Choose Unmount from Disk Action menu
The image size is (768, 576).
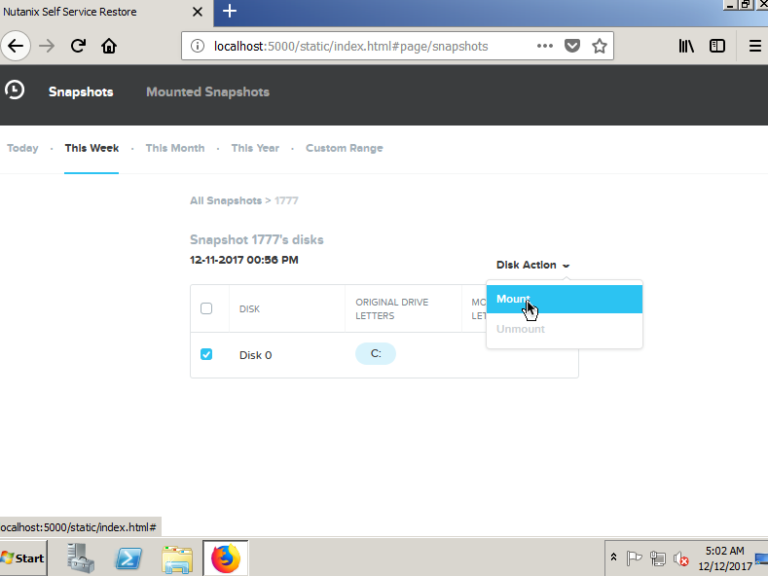click(564, 329)
